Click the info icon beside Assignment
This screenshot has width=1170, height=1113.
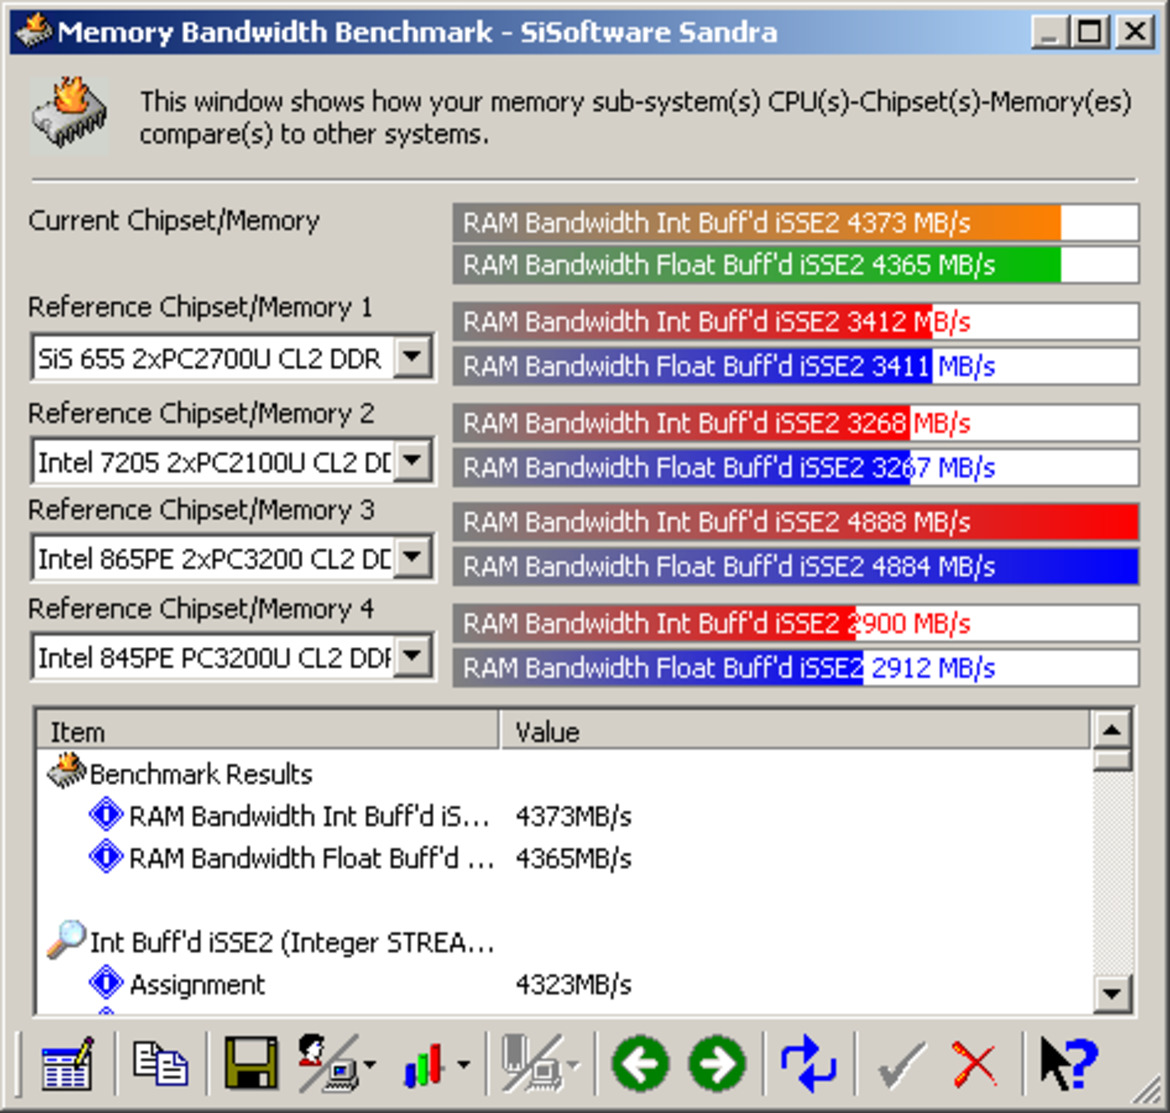[x=106, y=983]
